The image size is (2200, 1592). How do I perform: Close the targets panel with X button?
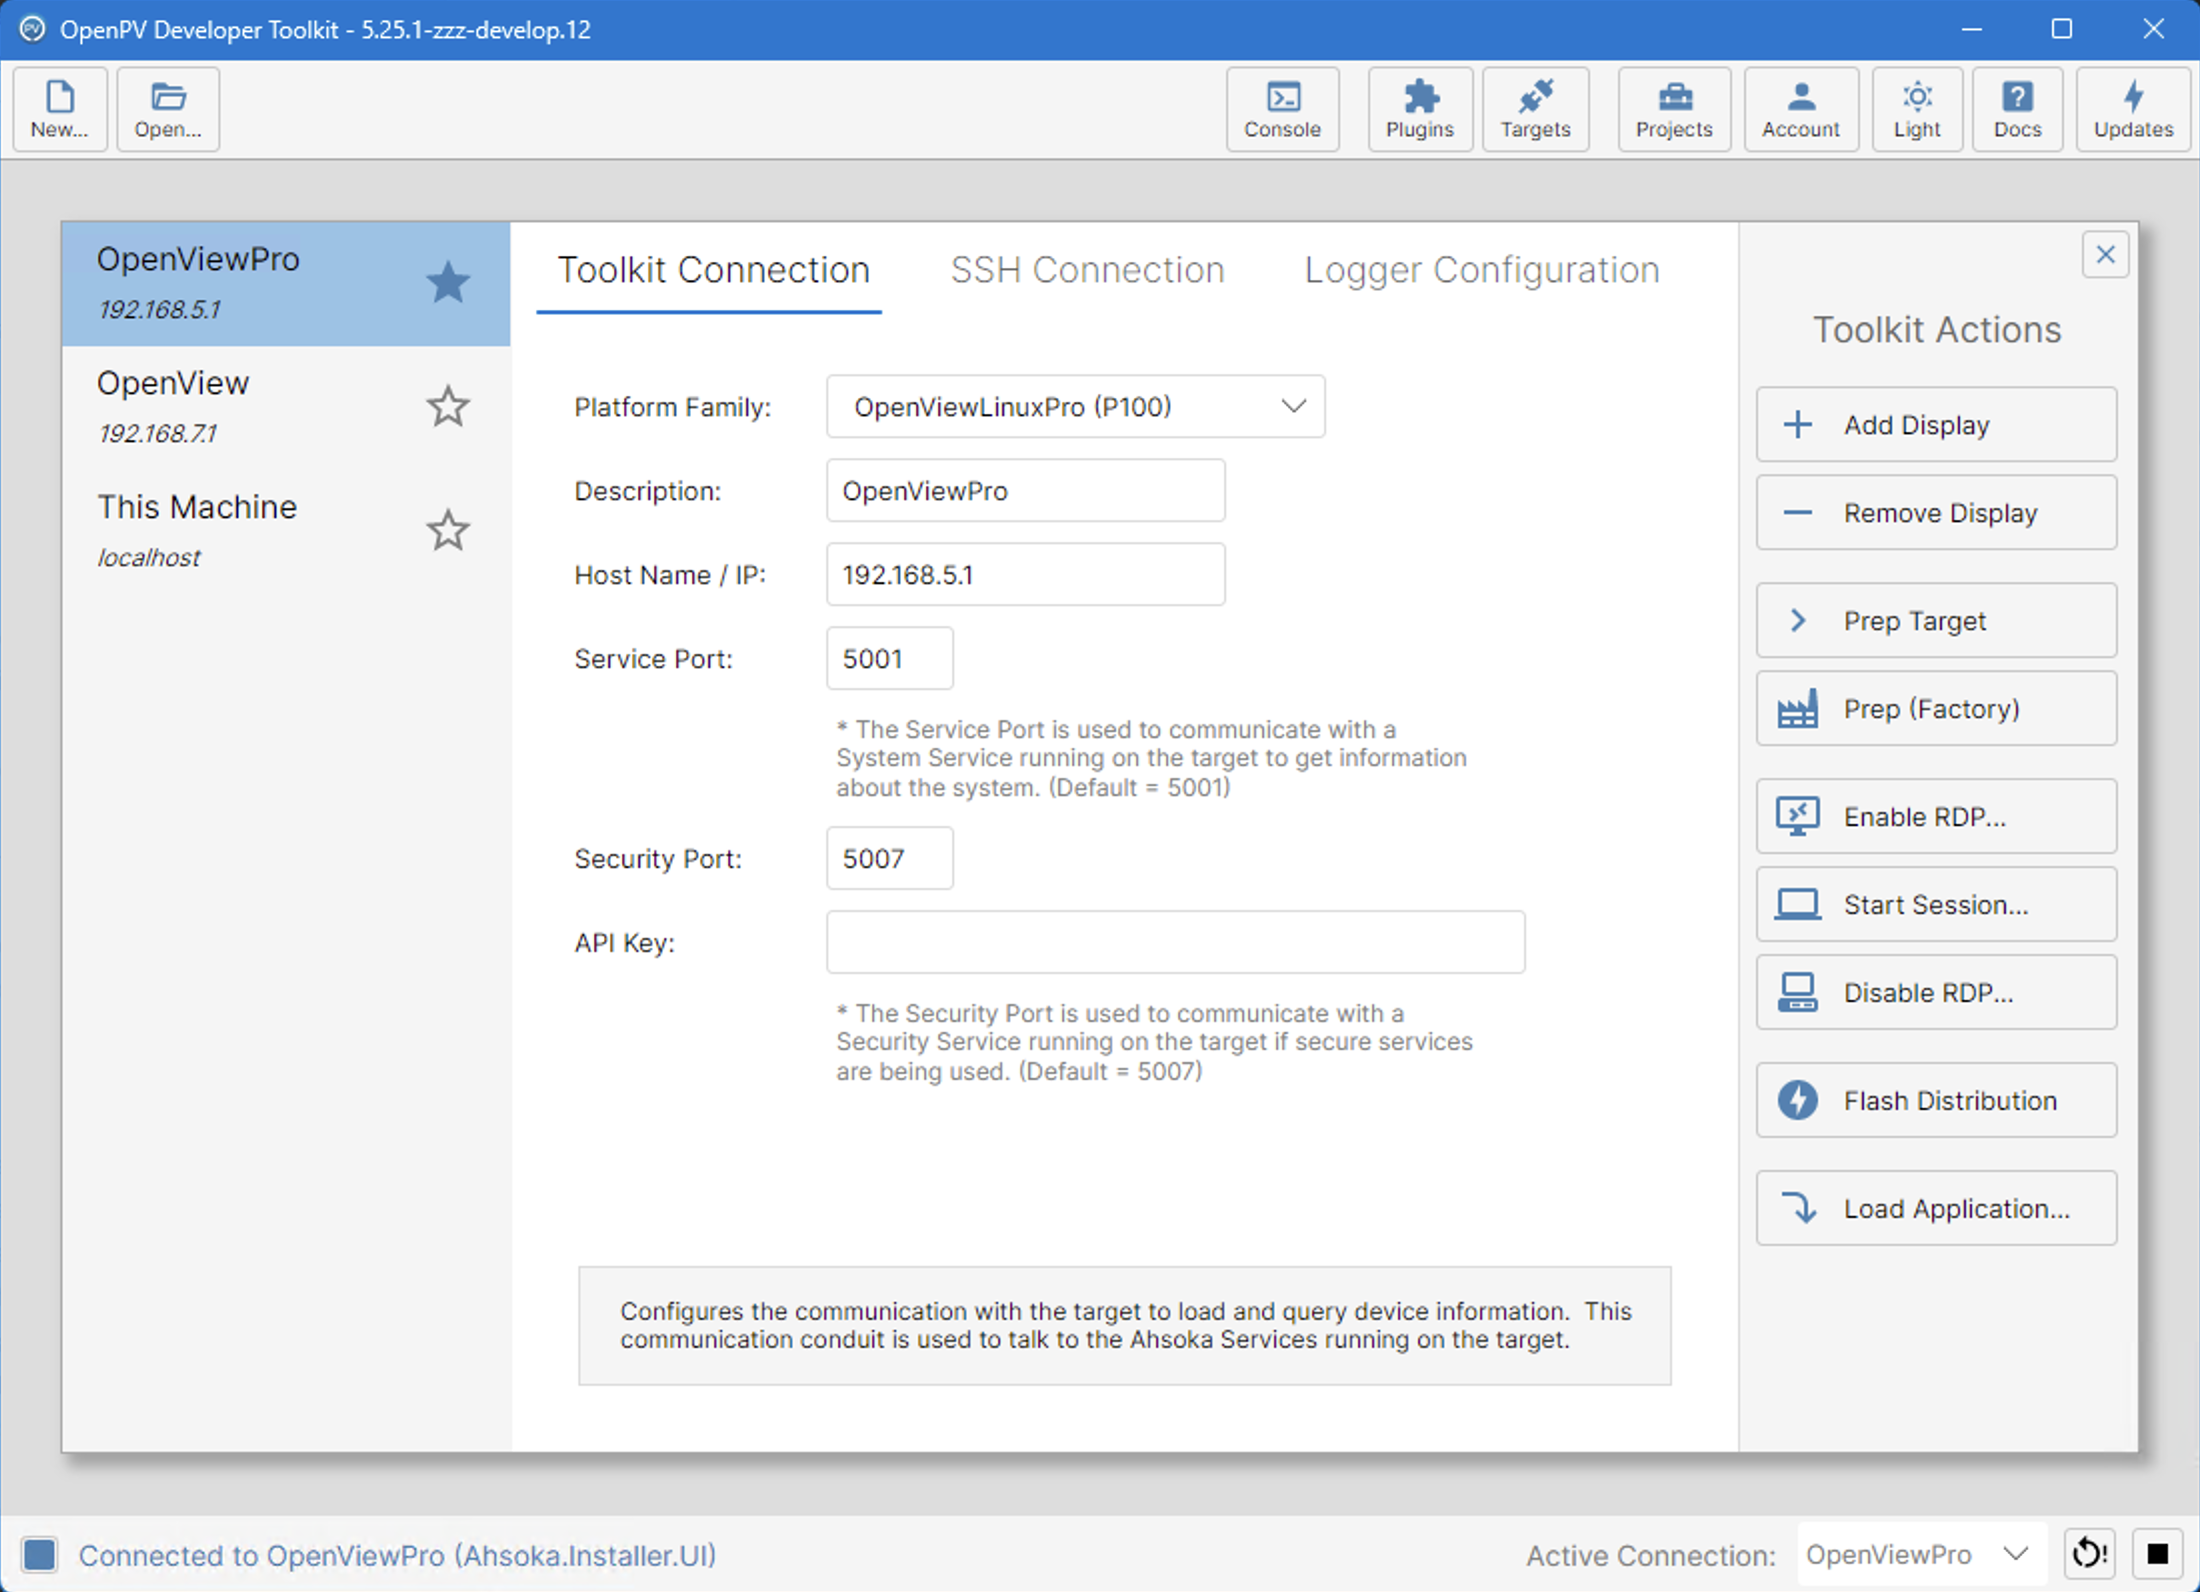tap(2105, 255)
